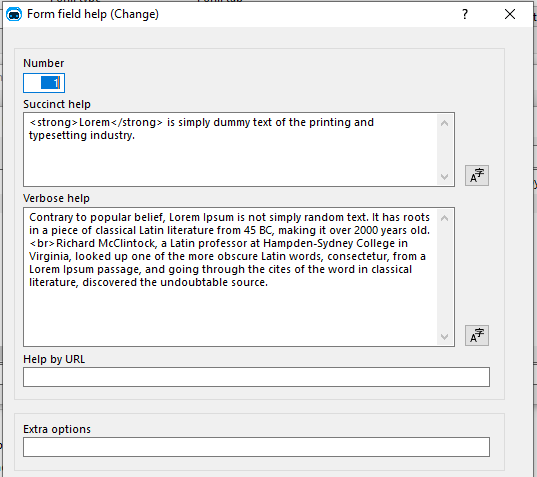Click the "Help by URL" label
537x477 pixels.
pos(54,359)
